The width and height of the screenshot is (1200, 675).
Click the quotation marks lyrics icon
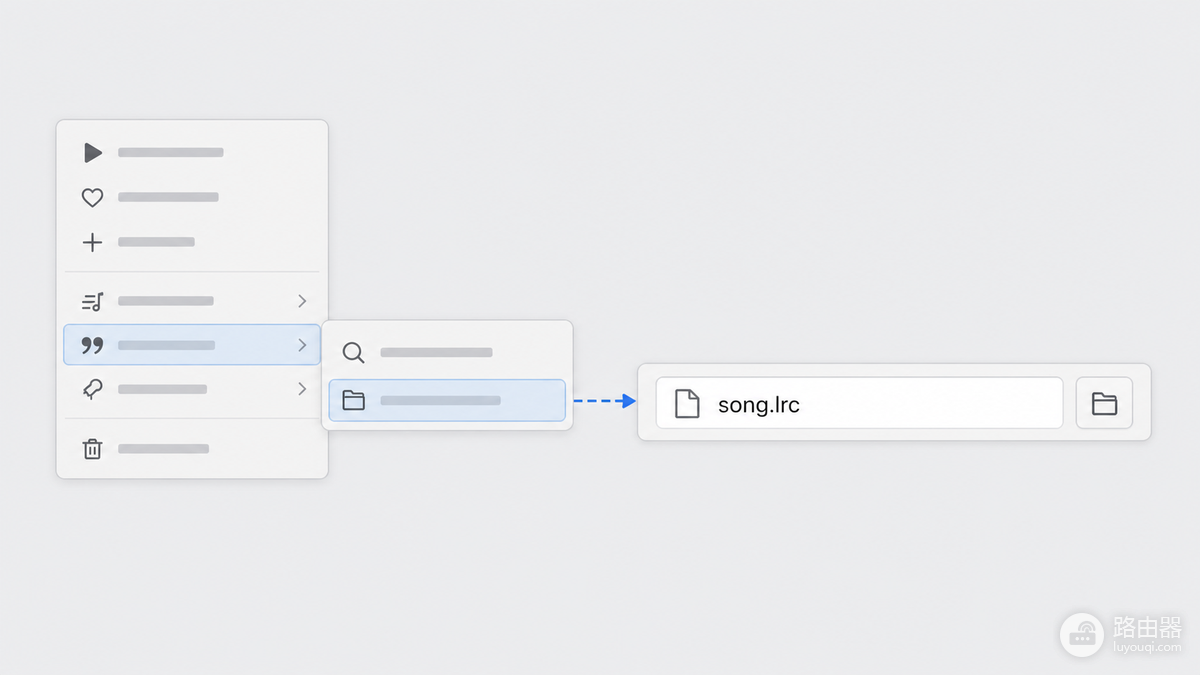tap(92, 345)
